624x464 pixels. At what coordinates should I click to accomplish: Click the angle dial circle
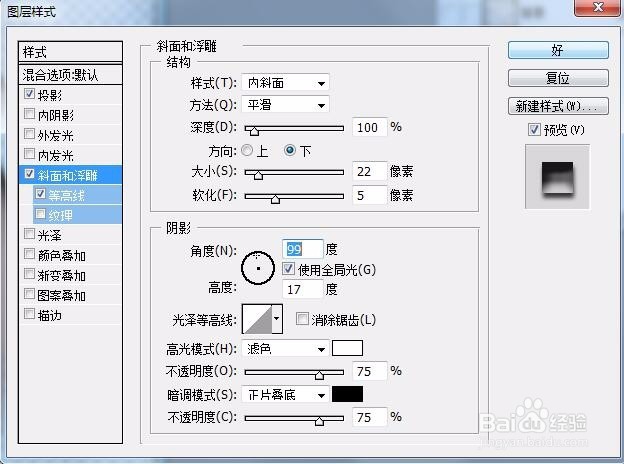click(x=258, y=268)
